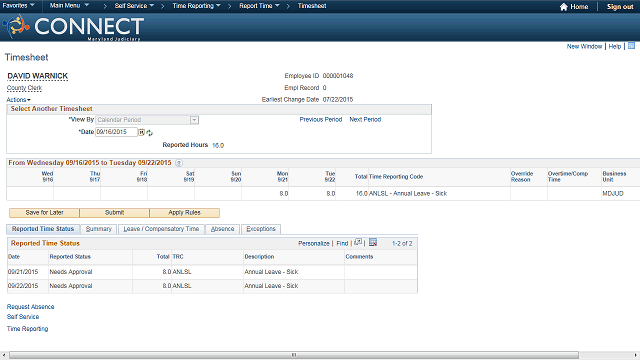Click the Date input field

(x=116, y=132)
